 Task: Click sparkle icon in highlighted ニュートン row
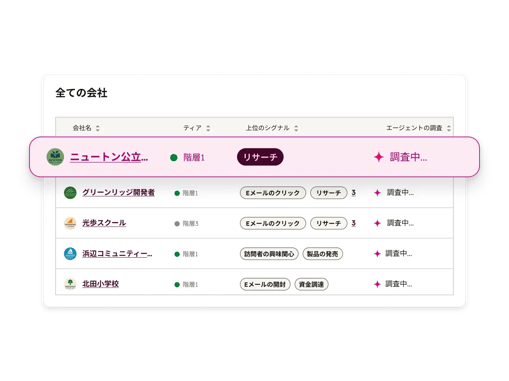pos(379,157)
